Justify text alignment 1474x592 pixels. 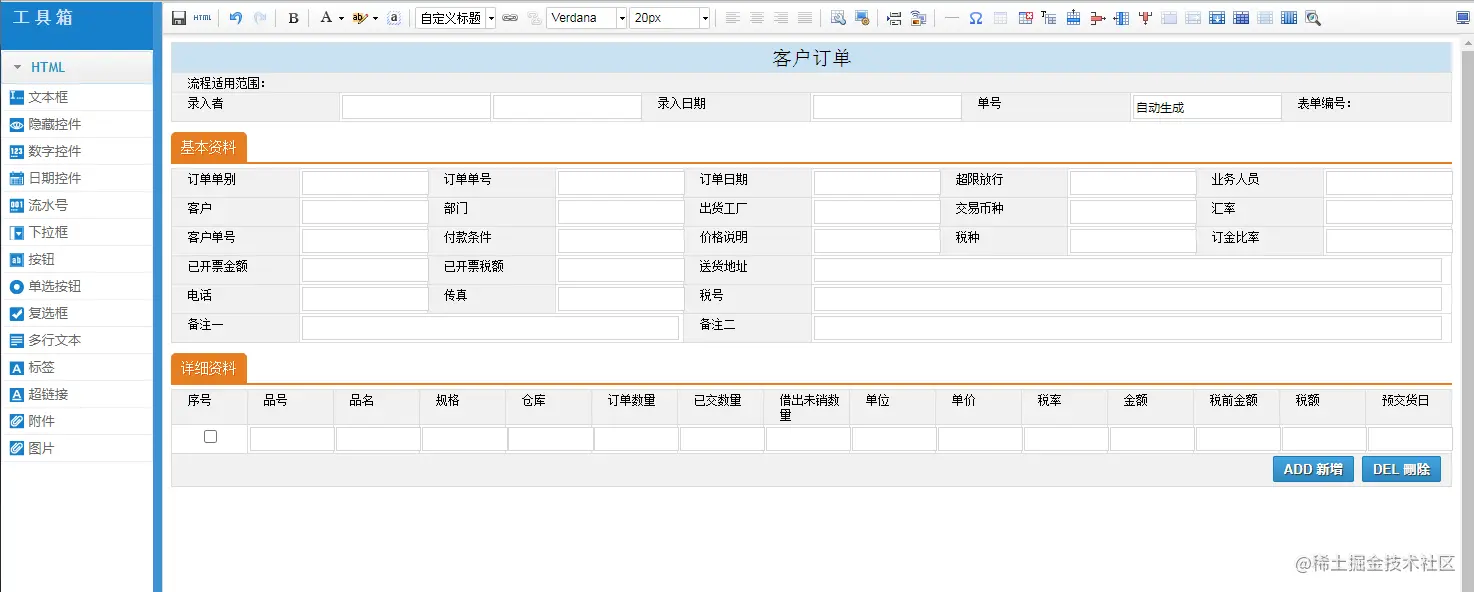[x=805, y=18]
